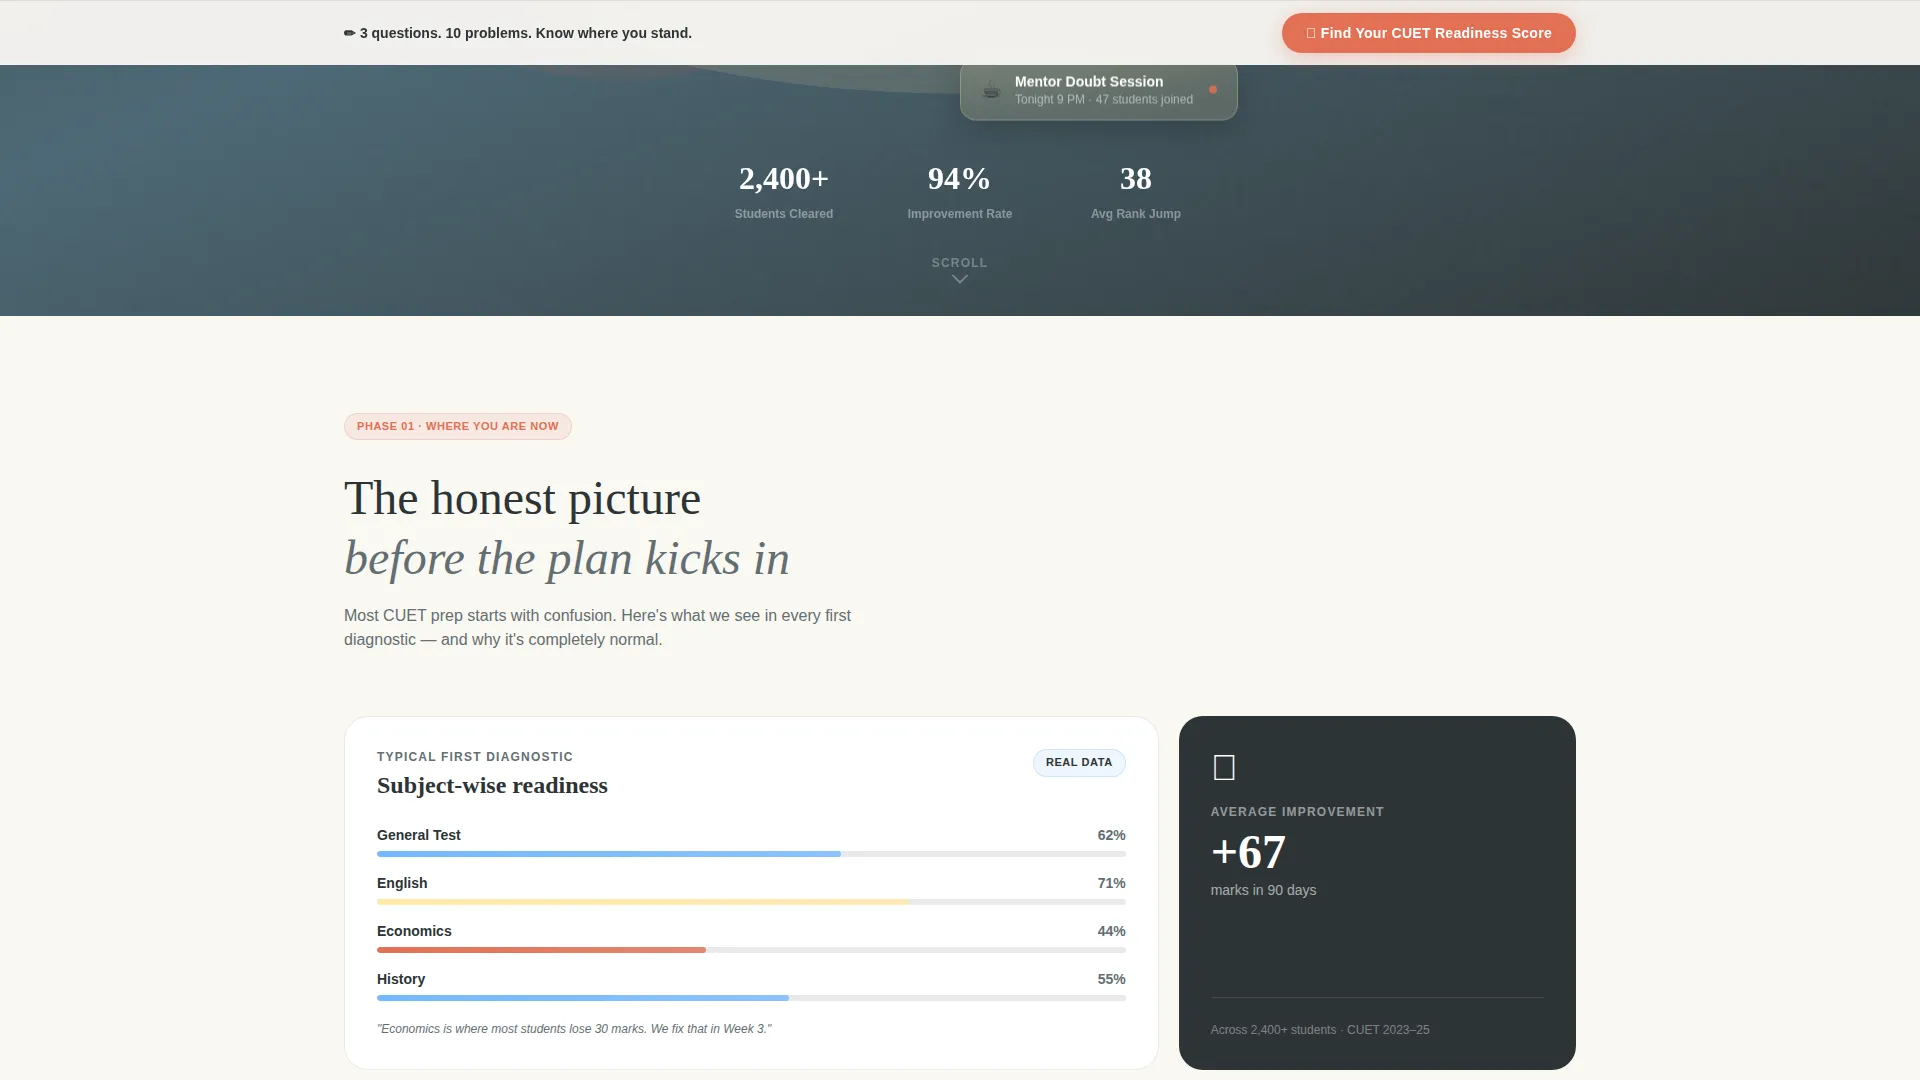Click the General Test label
1920x1080 pixels.
click(x=419, y=835)
